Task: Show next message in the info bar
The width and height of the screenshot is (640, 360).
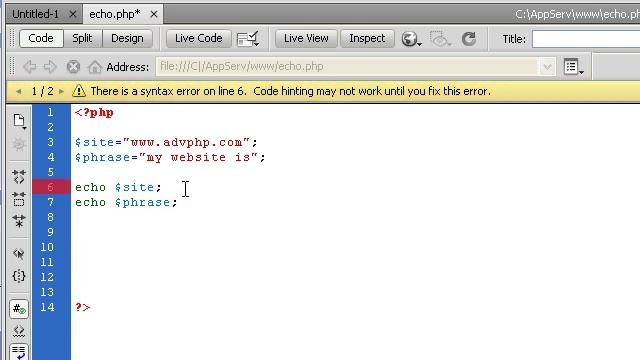Action: (x=62, y=91)
